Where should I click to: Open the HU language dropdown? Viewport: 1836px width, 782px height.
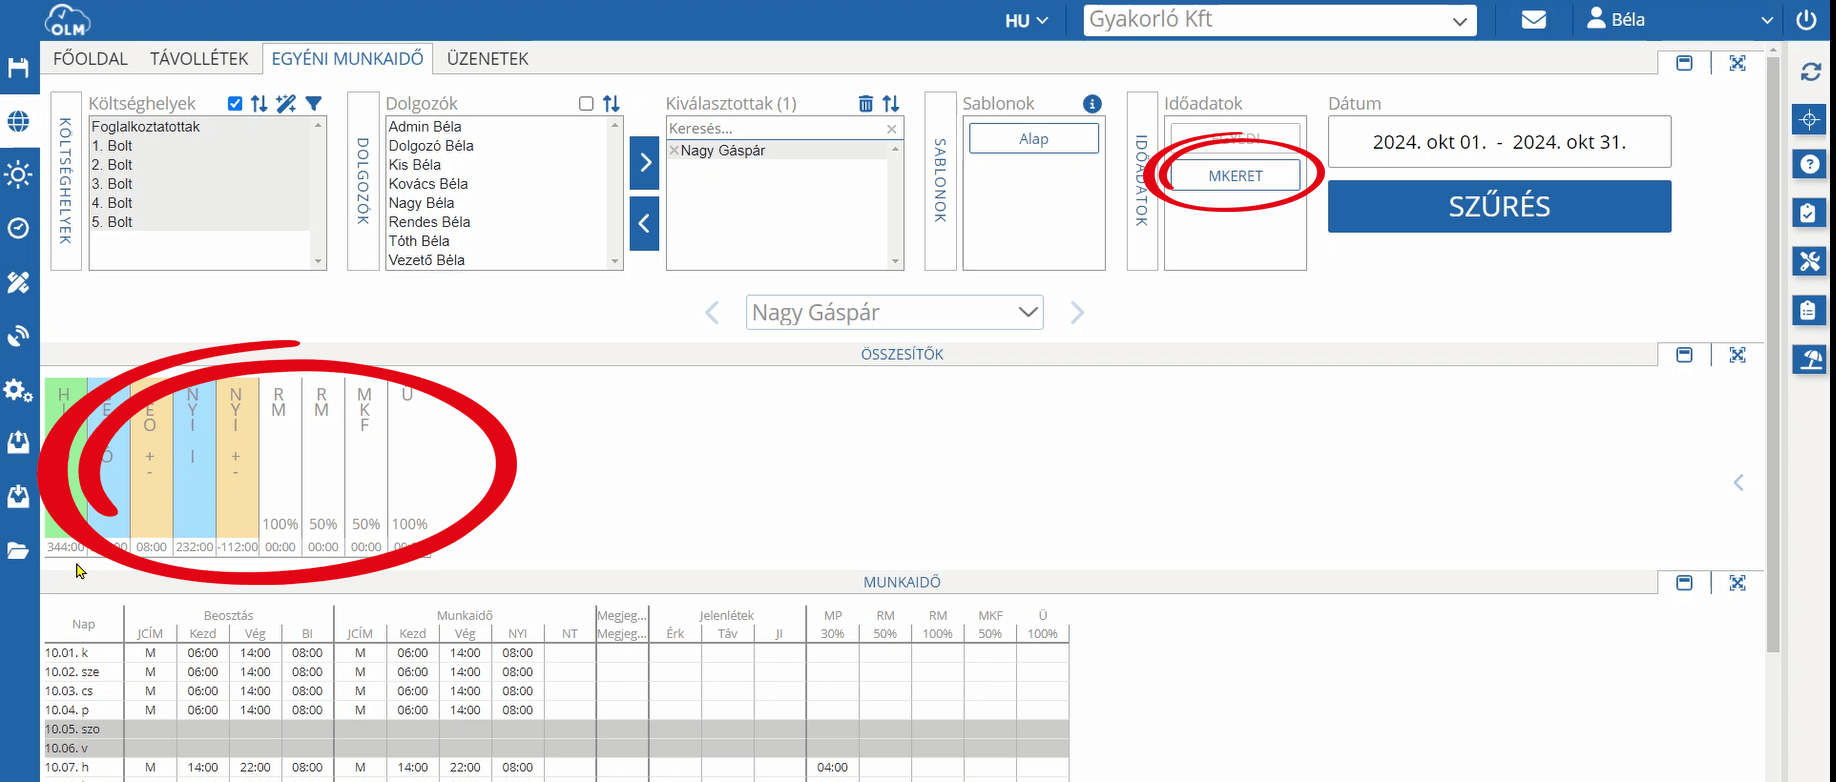pyautogui.click(x=1027, y=20)
